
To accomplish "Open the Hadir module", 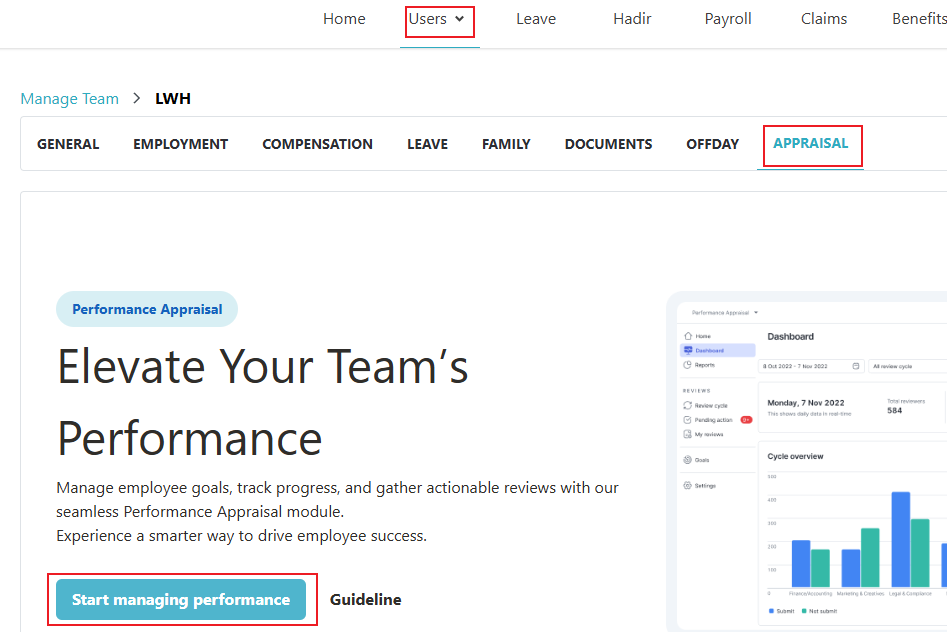I will [x=632, y=19].
